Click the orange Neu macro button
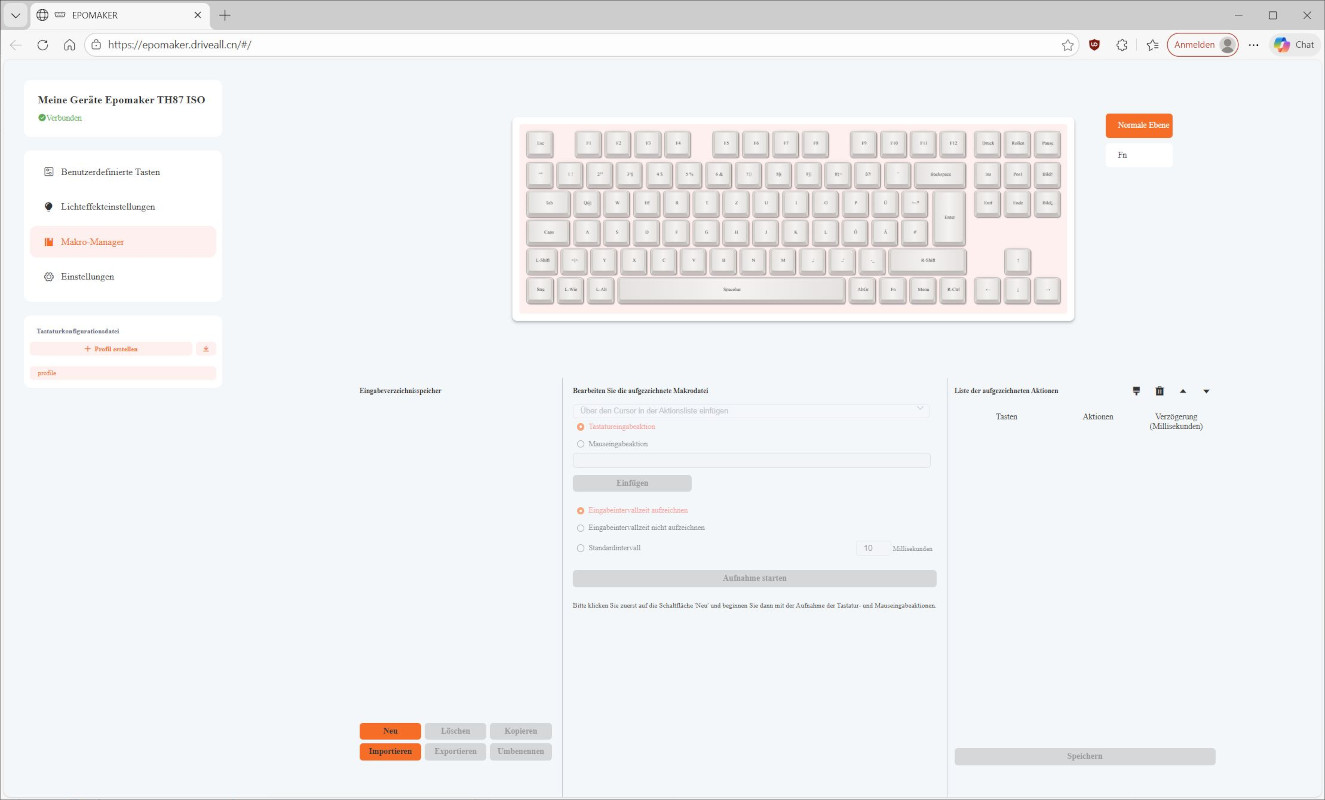1325x800 pixels. [x=390, y=731]
